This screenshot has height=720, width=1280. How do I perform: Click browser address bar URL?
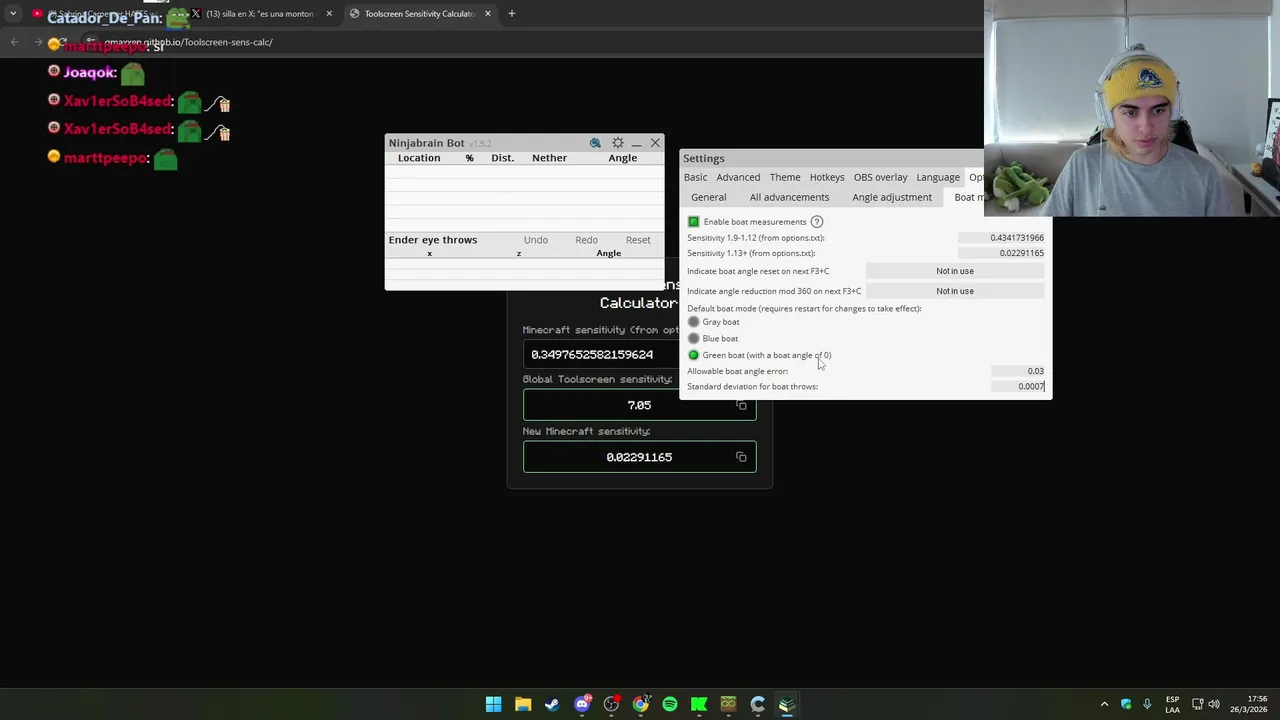[x=188, y=42]
